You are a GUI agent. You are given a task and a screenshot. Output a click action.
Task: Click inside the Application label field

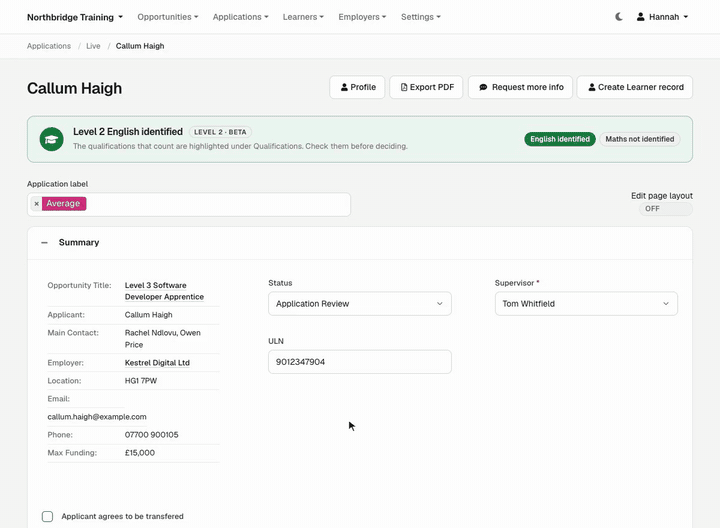[189, 204]
